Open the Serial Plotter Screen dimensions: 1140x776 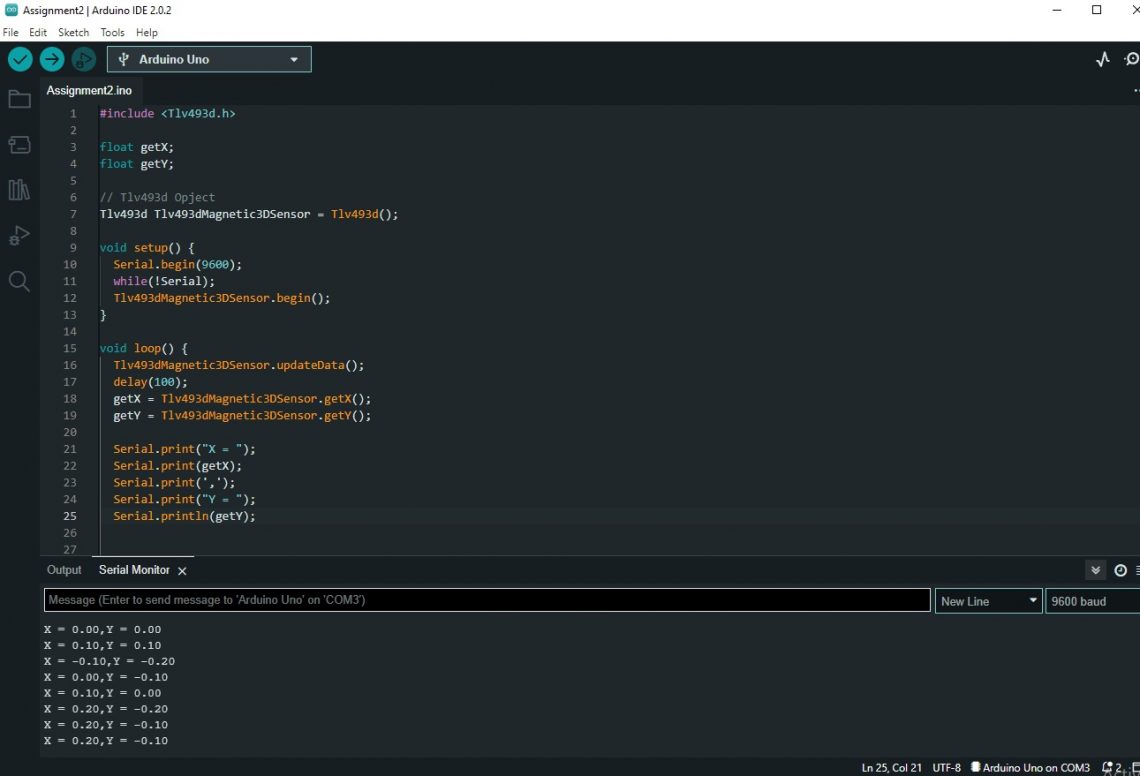point(1103,60)
